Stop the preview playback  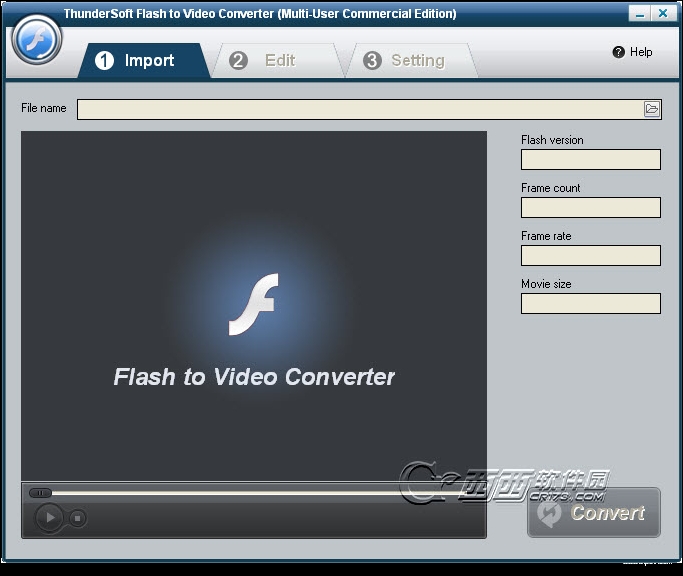[78, 518]
